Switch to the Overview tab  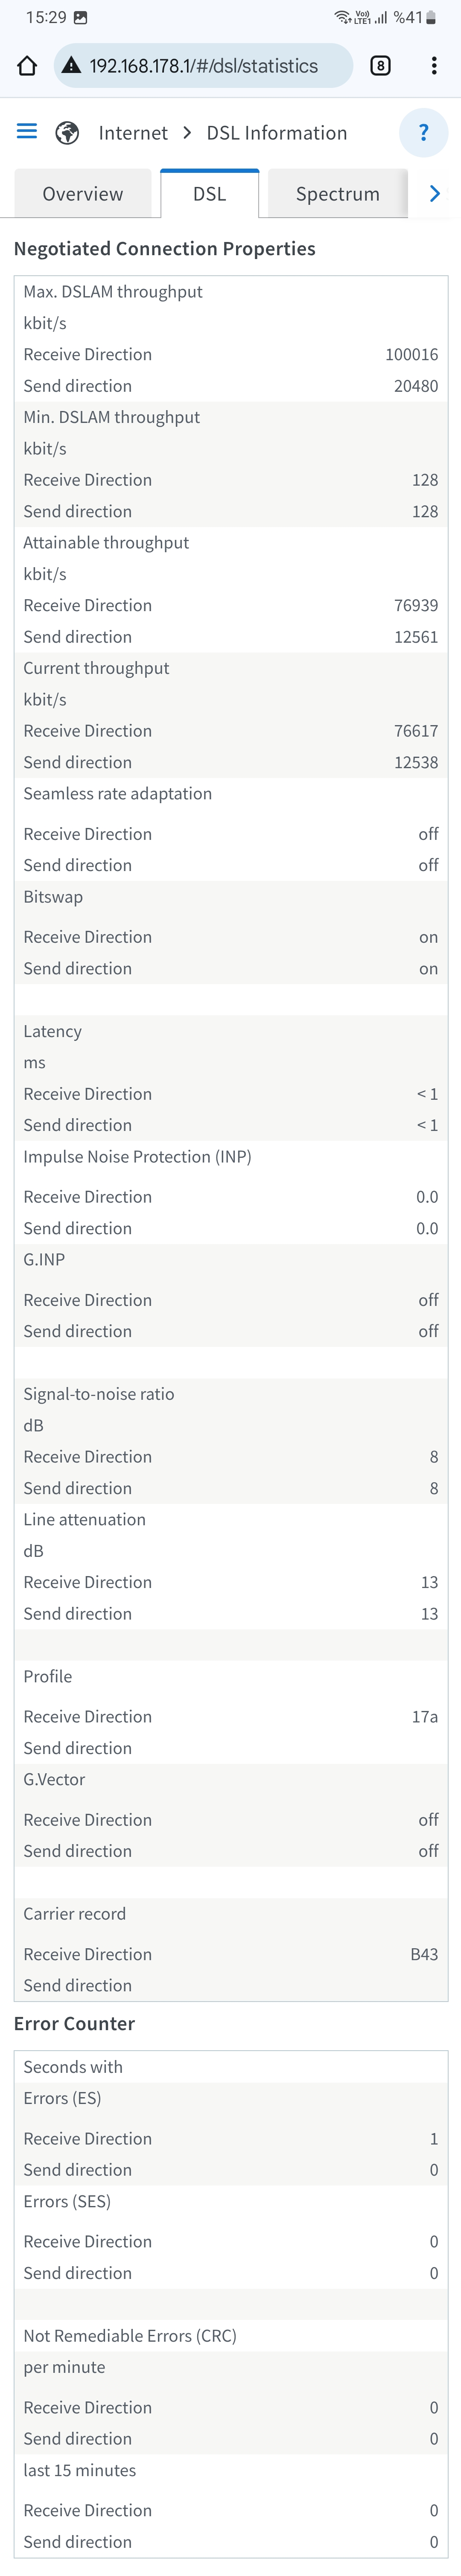coord(82,194)
